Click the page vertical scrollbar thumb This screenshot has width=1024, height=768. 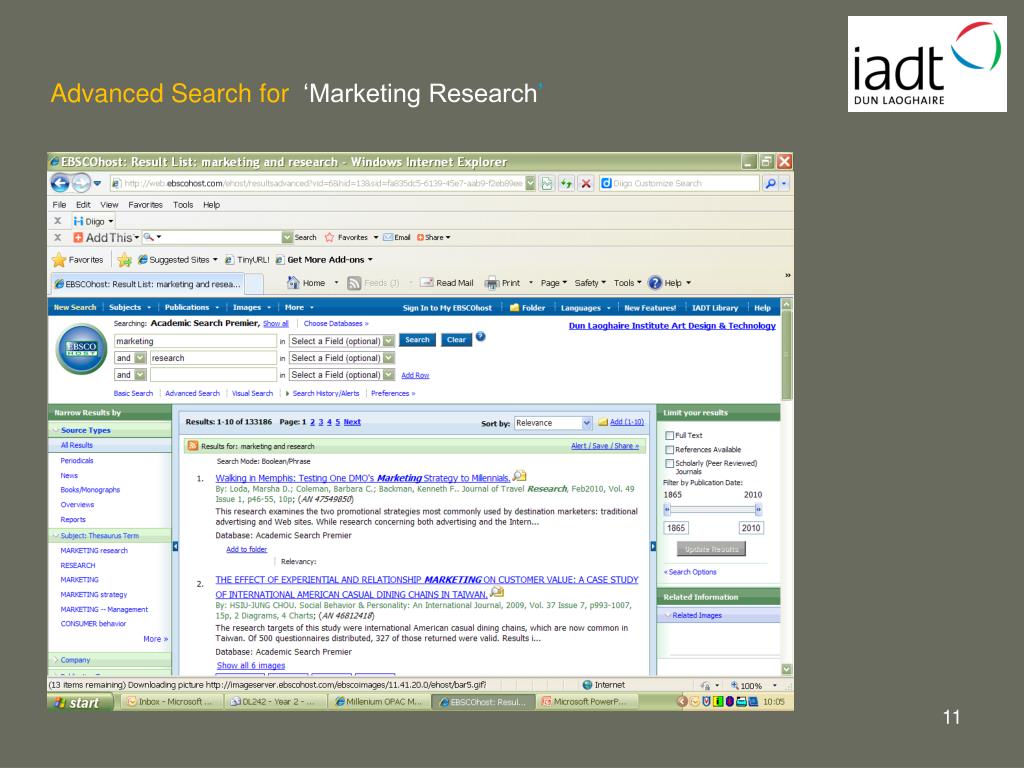click(786, 355)
